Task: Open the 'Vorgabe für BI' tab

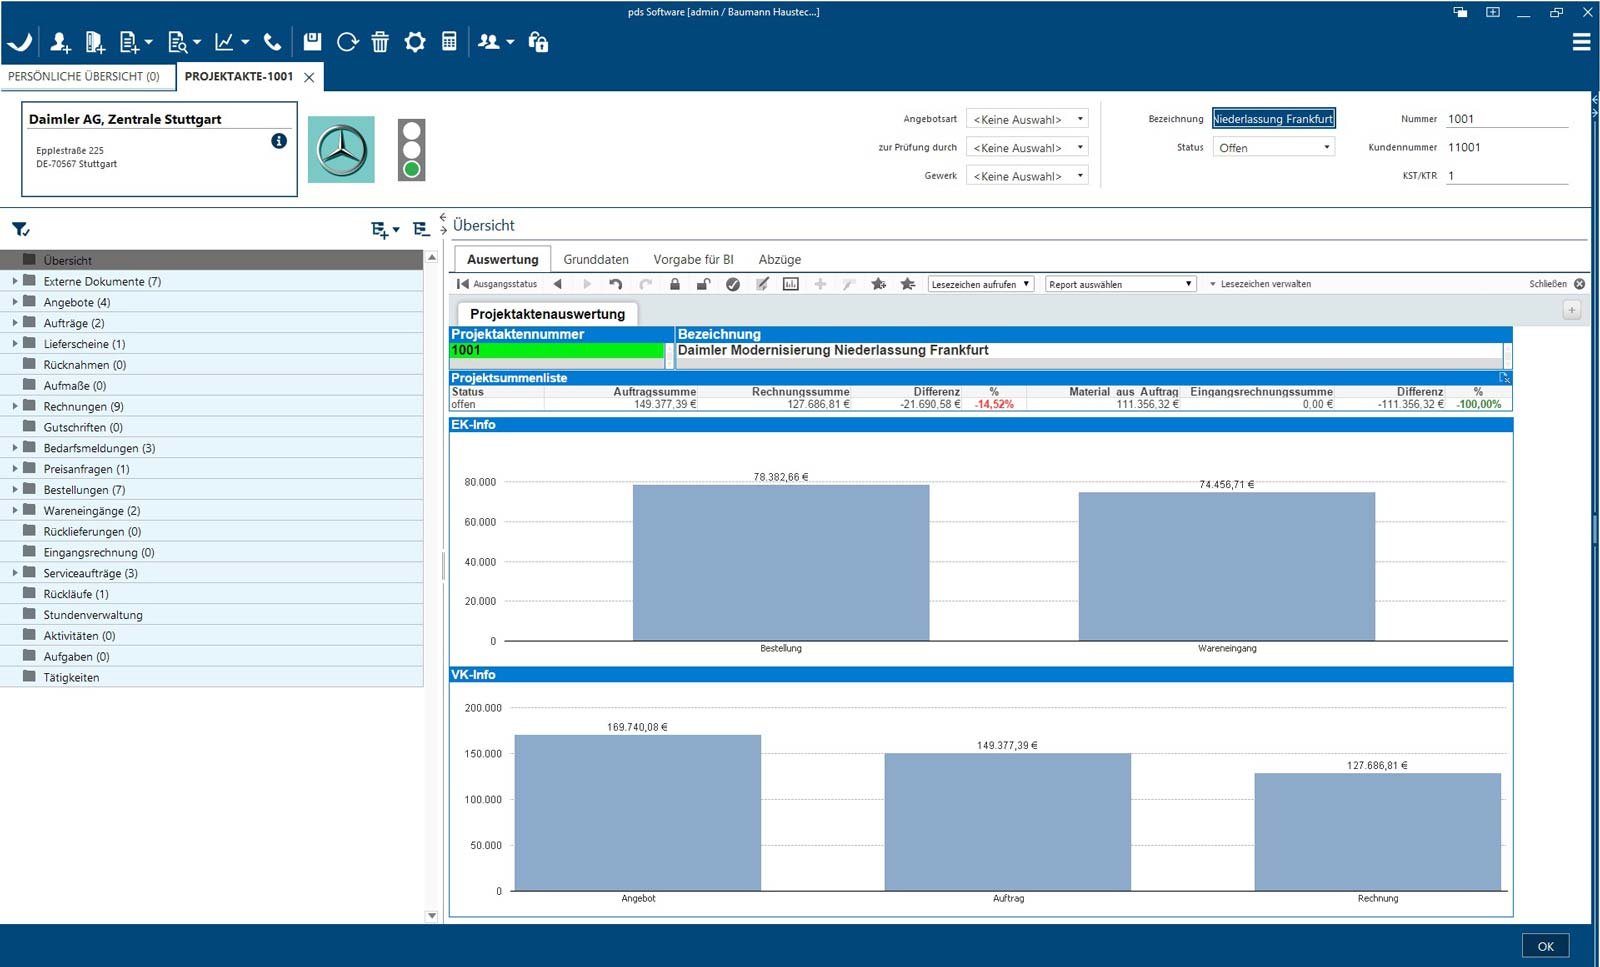Action: coord(693,259)
